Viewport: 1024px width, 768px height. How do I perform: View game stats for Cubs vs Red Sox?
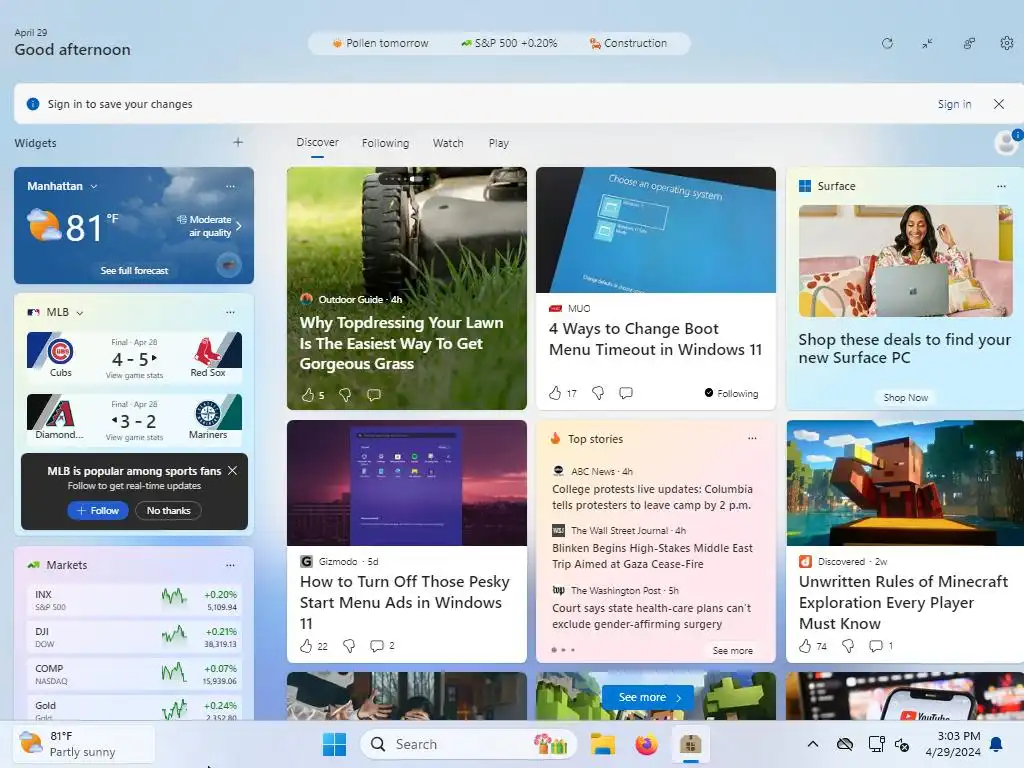click(134, 376)
